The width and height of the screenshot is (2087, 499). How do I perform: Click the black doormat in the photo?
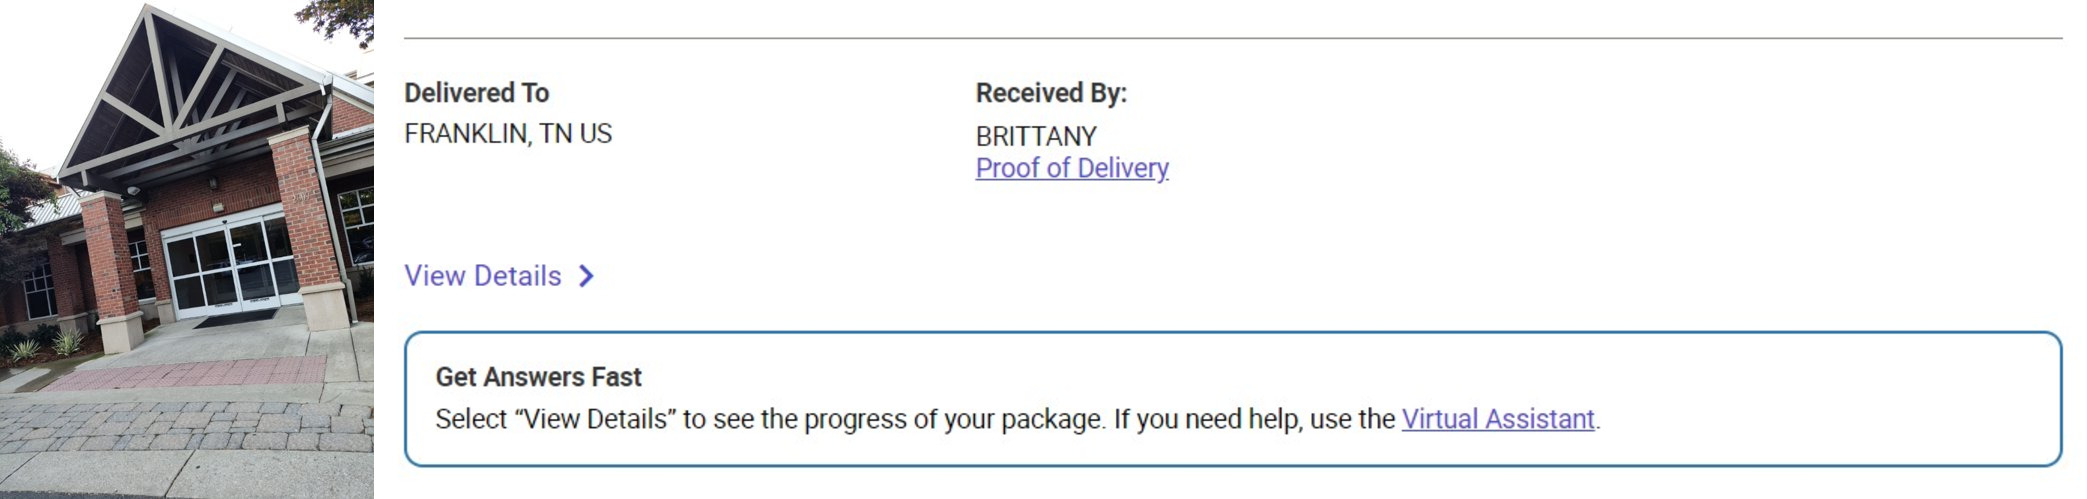(236, 319)
